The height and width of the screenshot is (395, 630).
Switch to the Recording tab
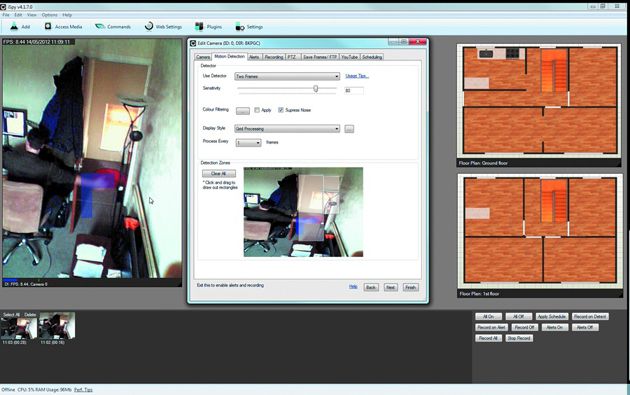point(274,57)
